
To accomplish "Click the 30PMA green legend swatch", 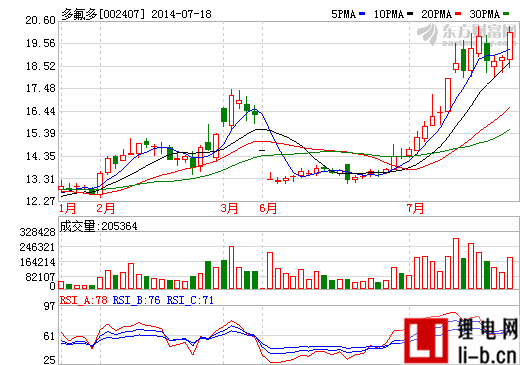I will [506, 14].
